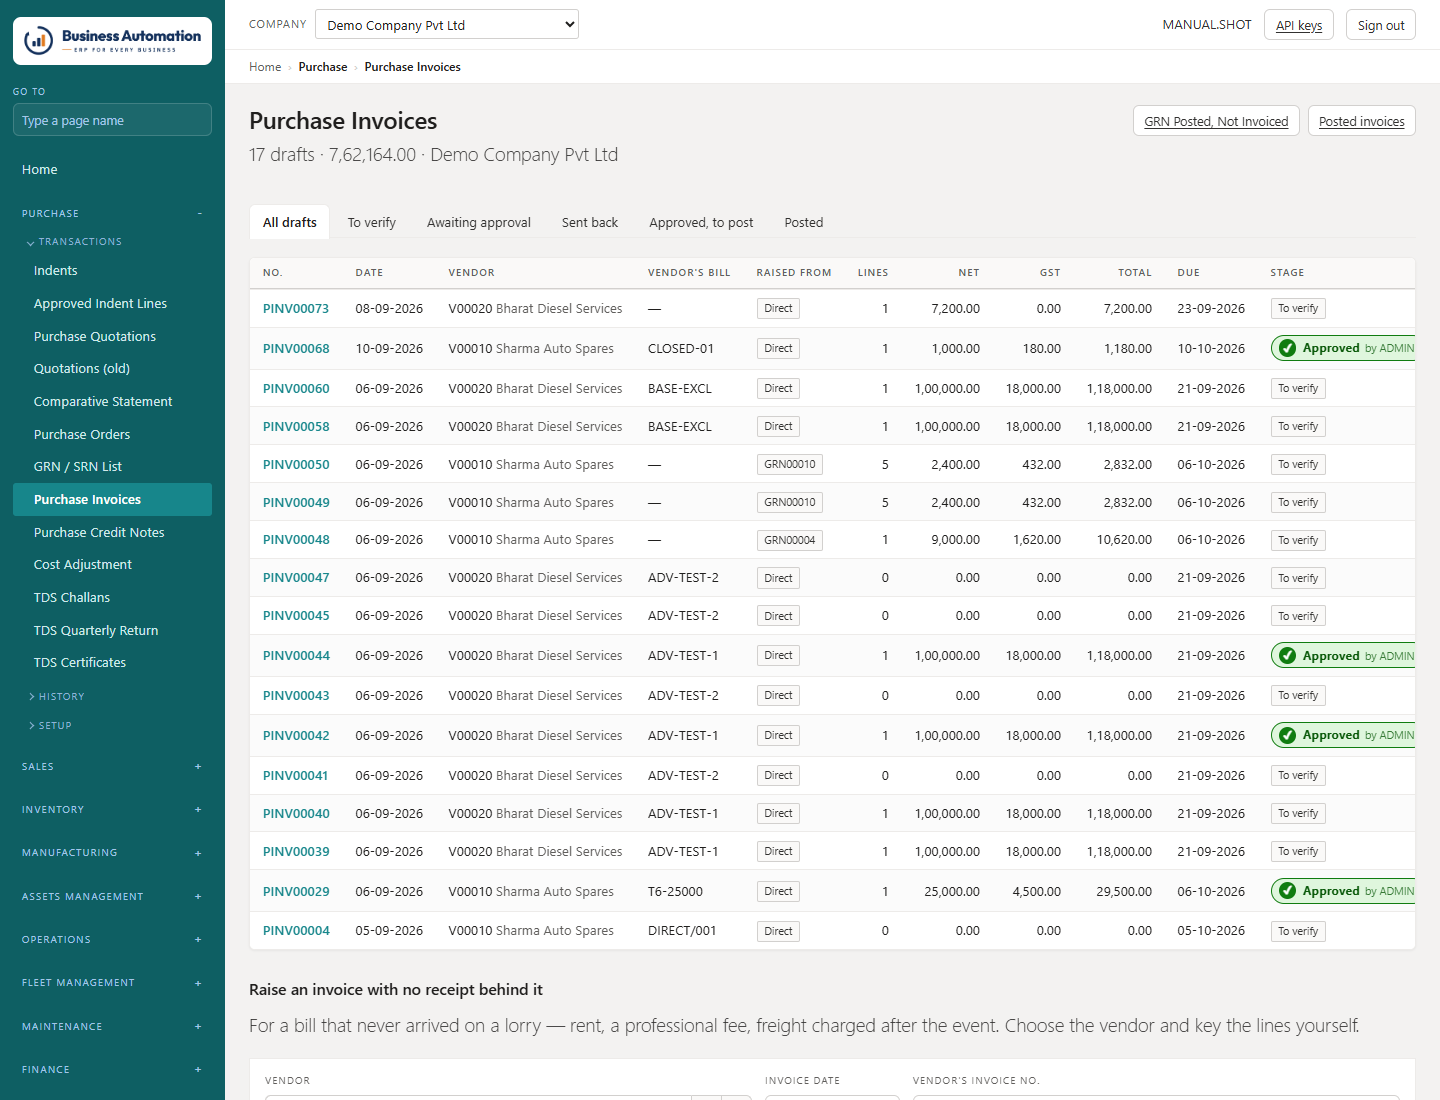Open the Approved, to post tab
Image resolution: width=1440 pixels, height=1100 pixels.
point(701,222)
